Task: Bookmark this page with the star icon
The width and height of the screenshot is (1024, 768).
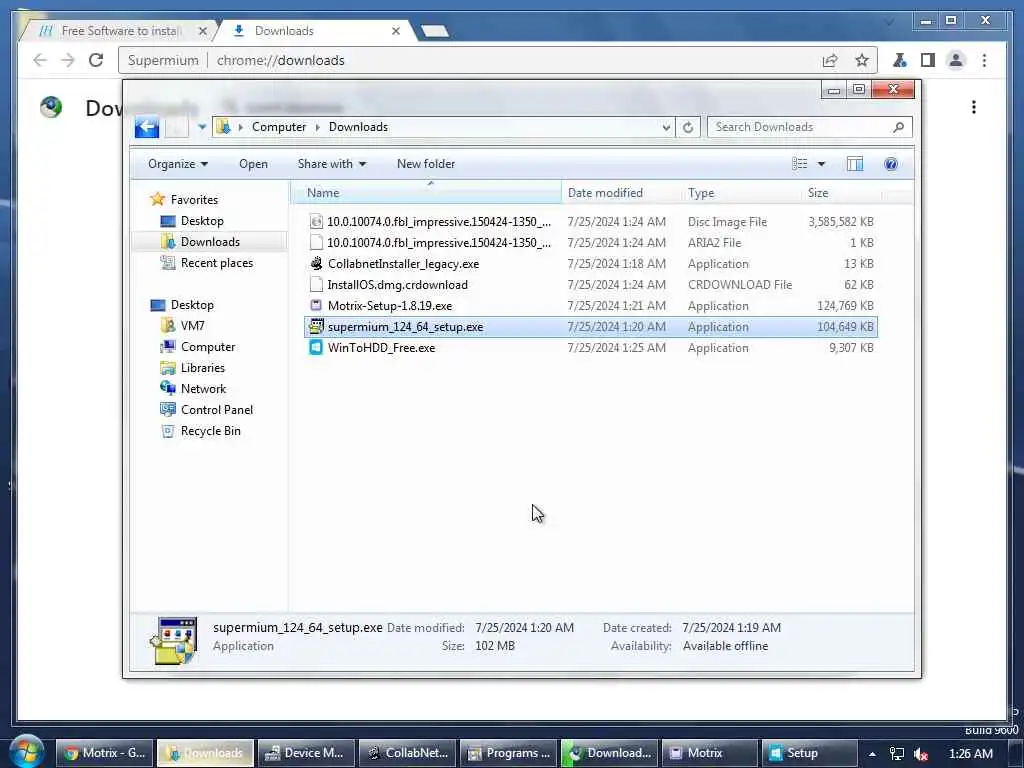Action: [x=862, y=60]
